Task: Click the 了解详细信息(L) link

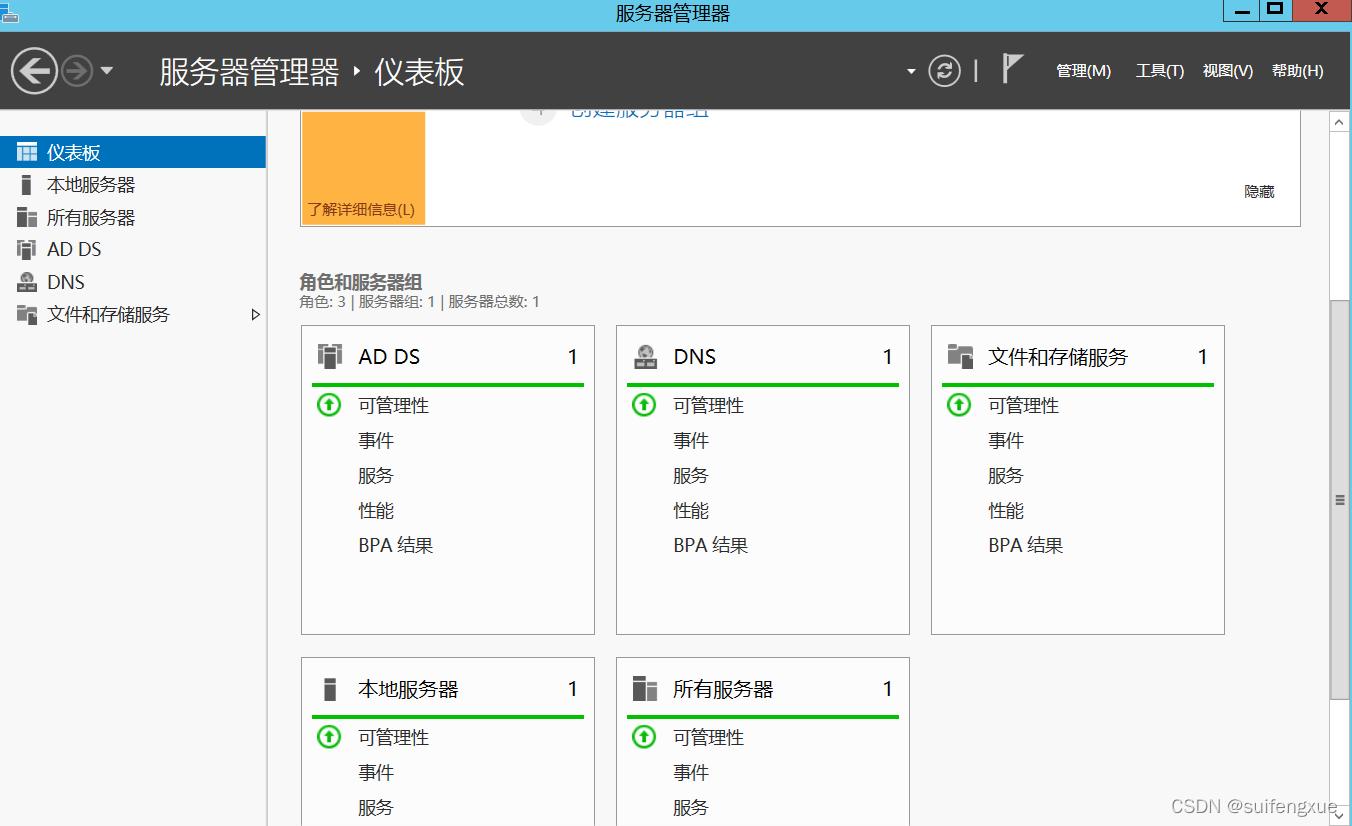Action: (362, 210)
